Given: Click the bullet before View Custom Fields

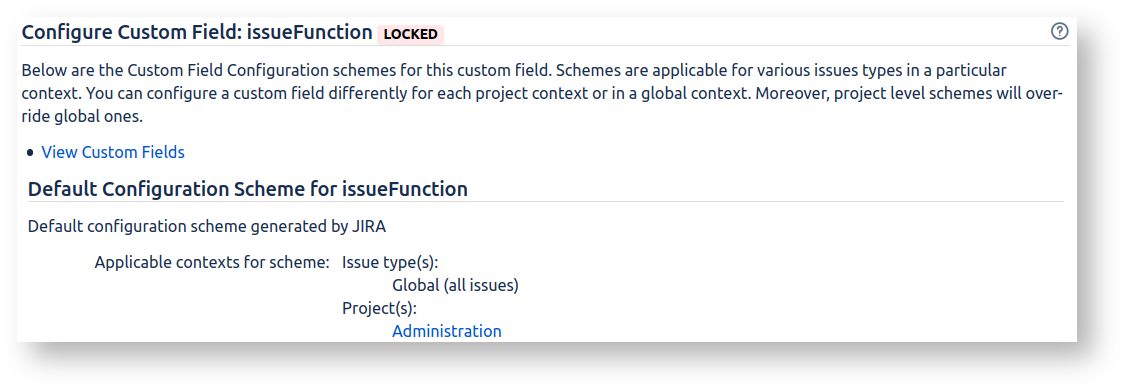Looking at the screenshot, I should [29, 153].
